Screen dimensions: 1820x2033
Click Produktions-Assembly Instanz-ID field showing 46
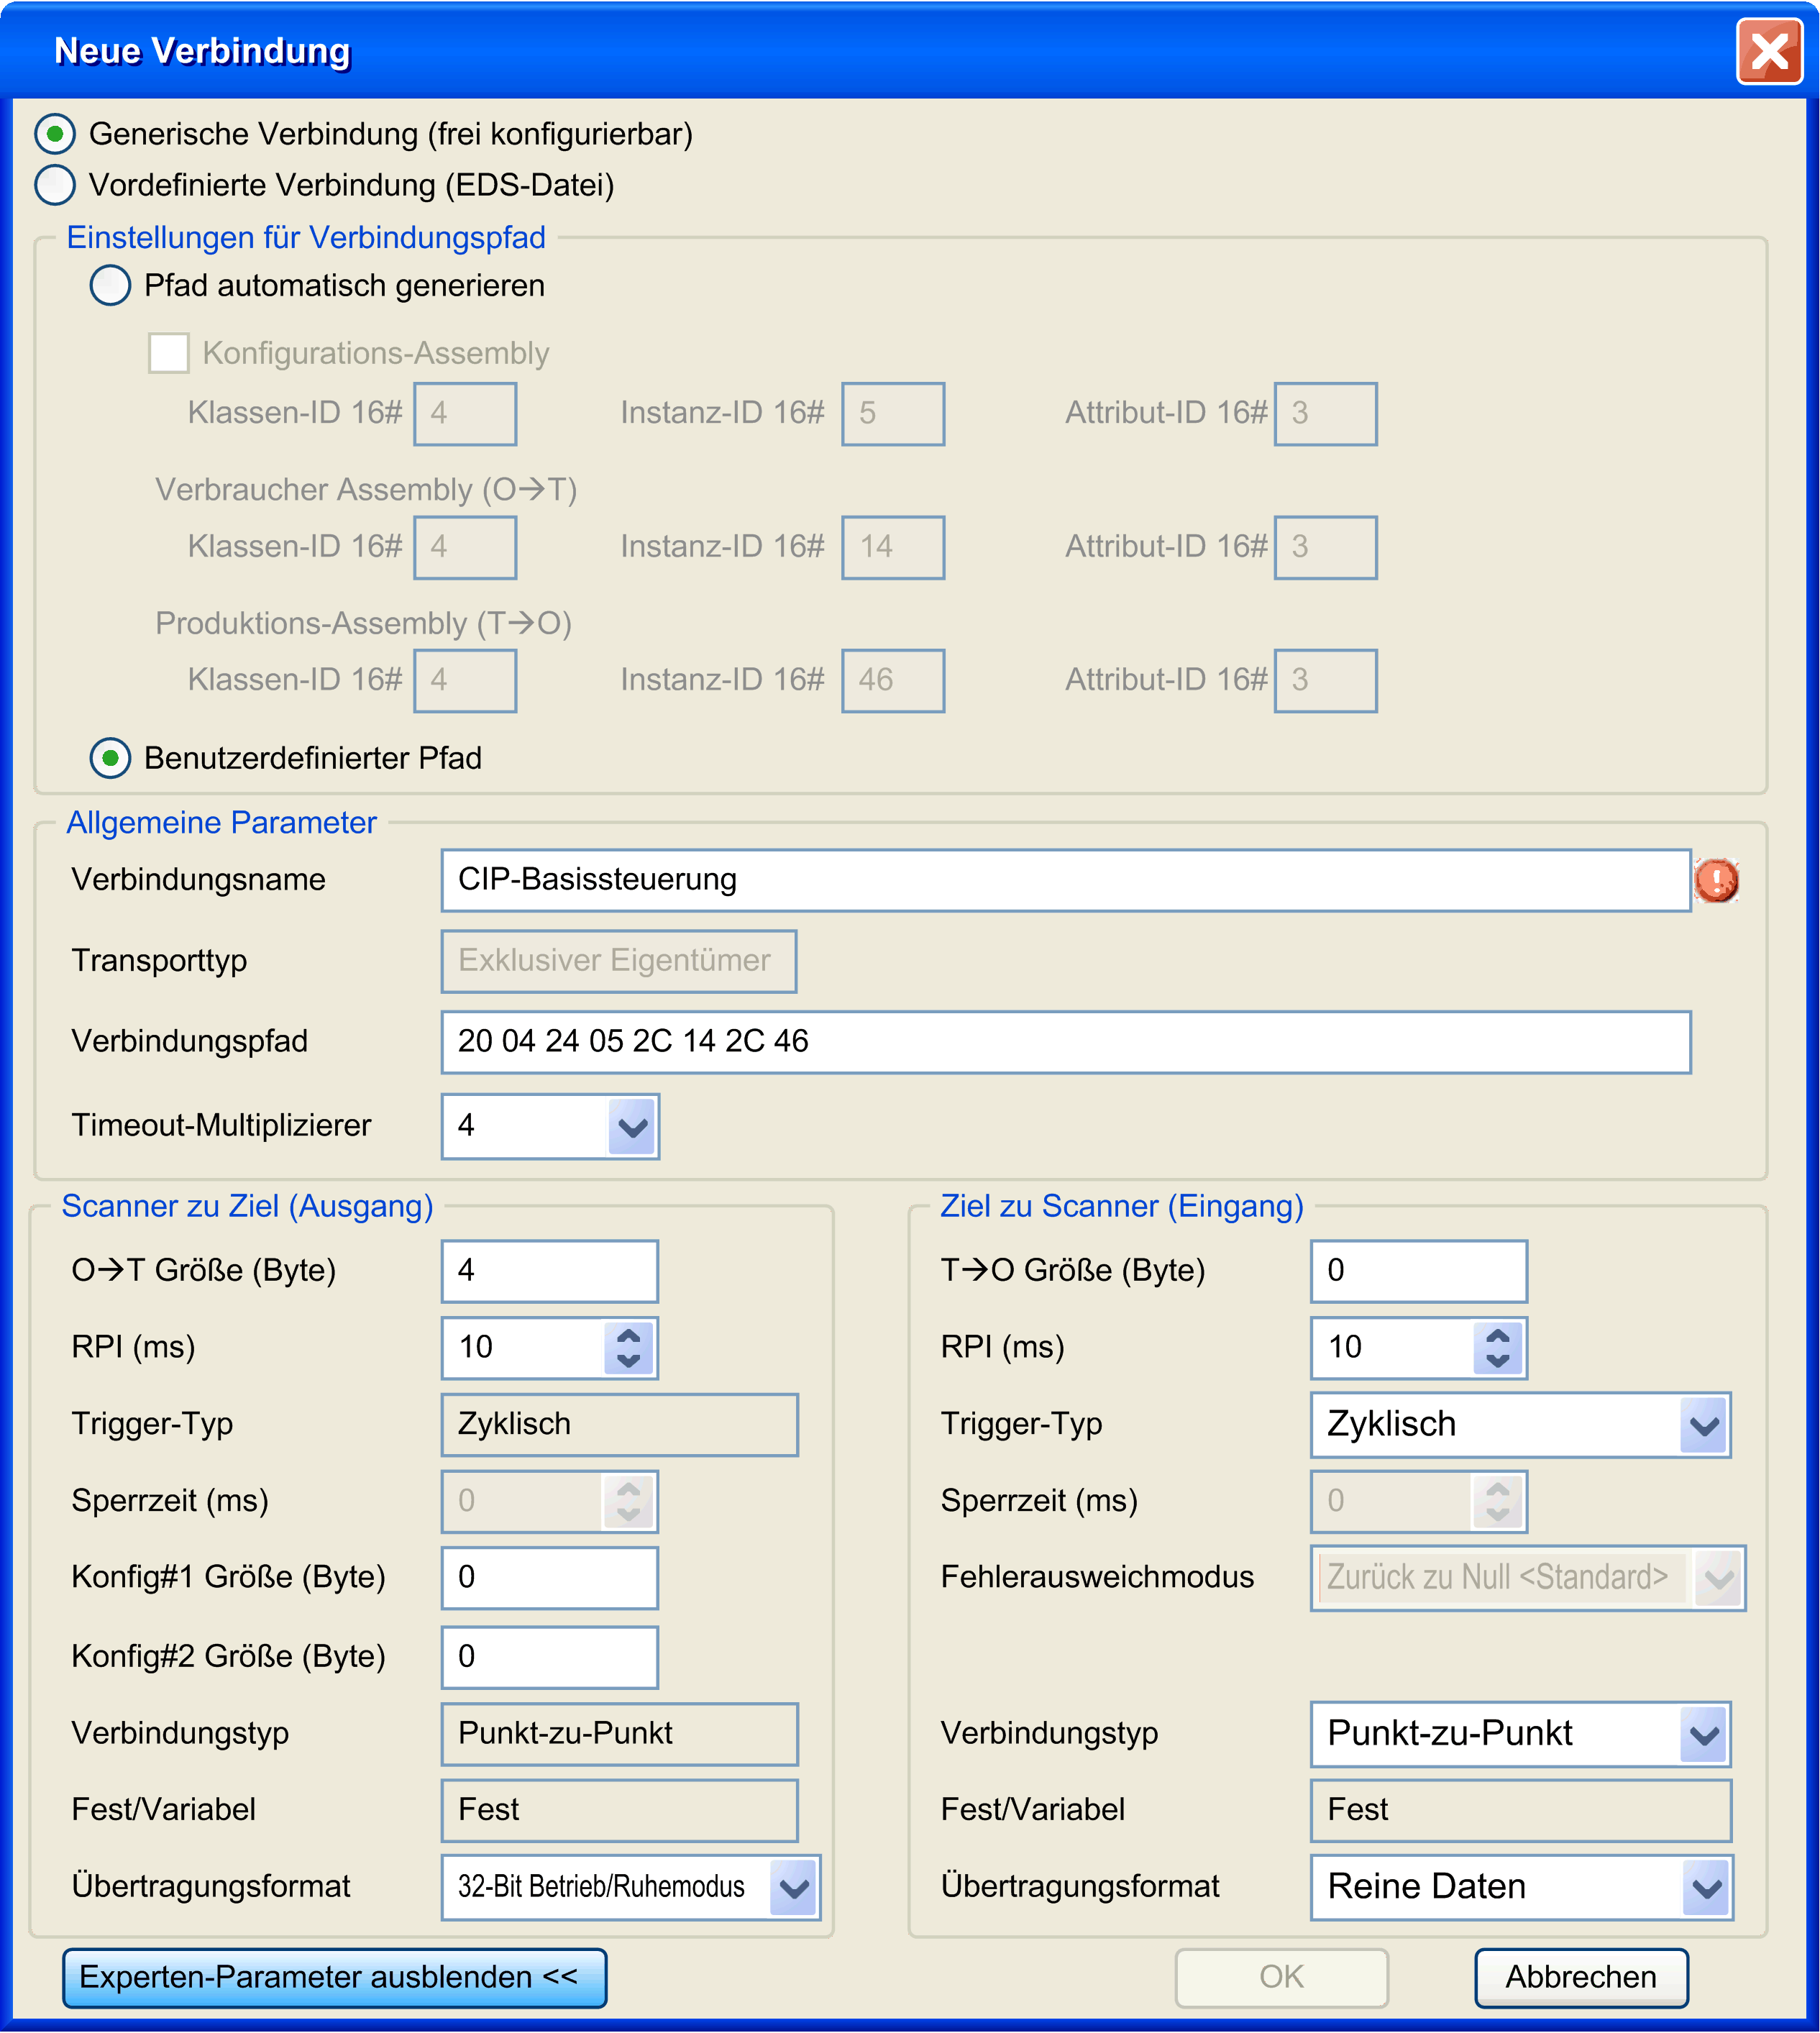[x=893, y=681]
